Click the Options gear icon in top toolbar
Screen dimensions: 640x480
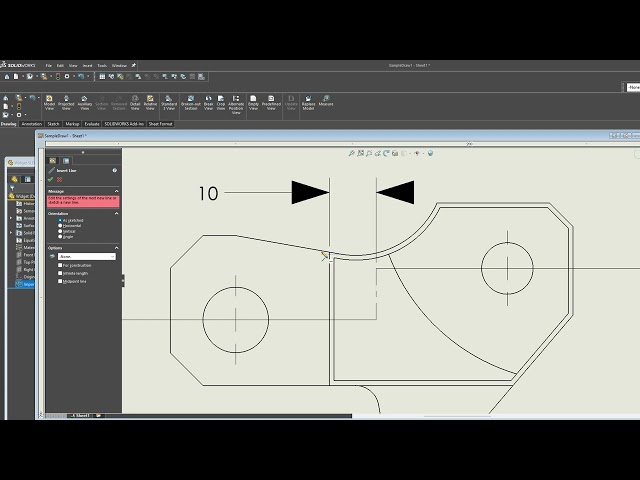pyautogui.click(x=67, y=76)
